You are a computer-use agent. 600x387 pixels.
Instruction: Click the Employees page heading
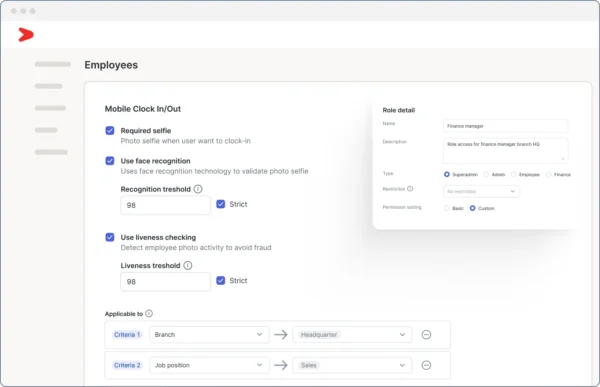click(x=111, y=65)
